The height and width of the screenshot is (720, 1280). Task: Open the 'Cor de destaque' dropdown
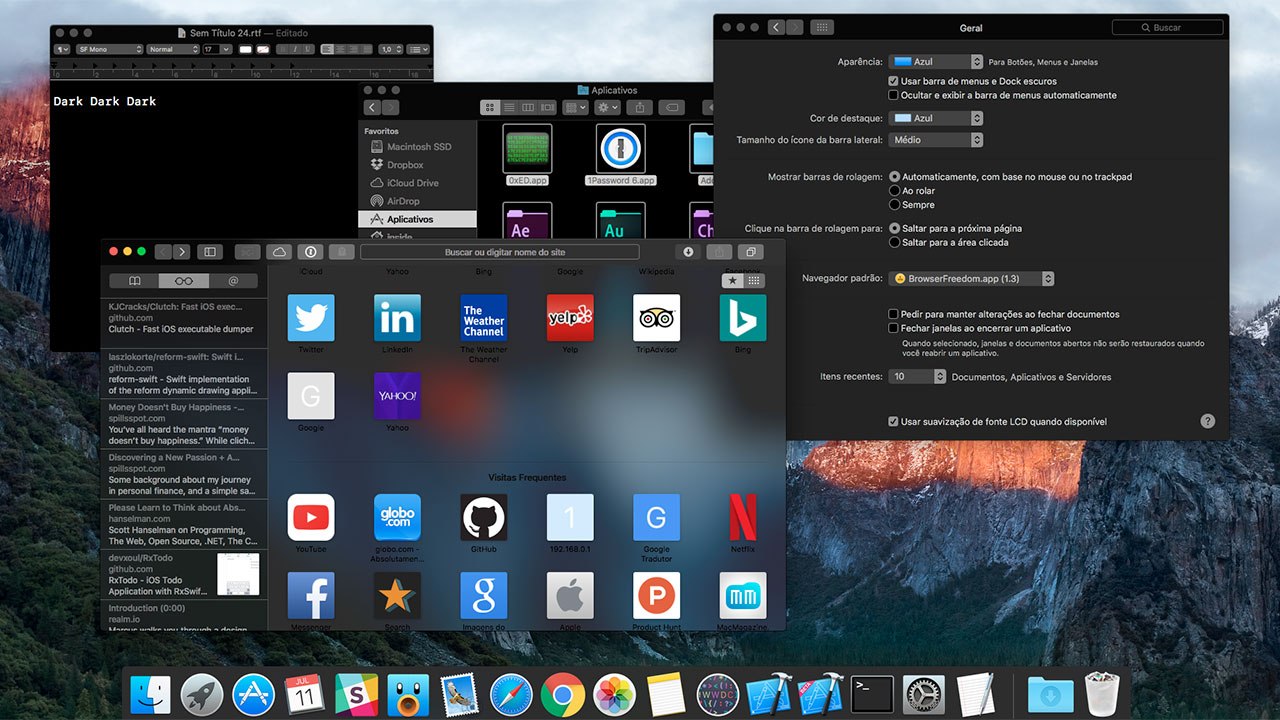(936, 118)
